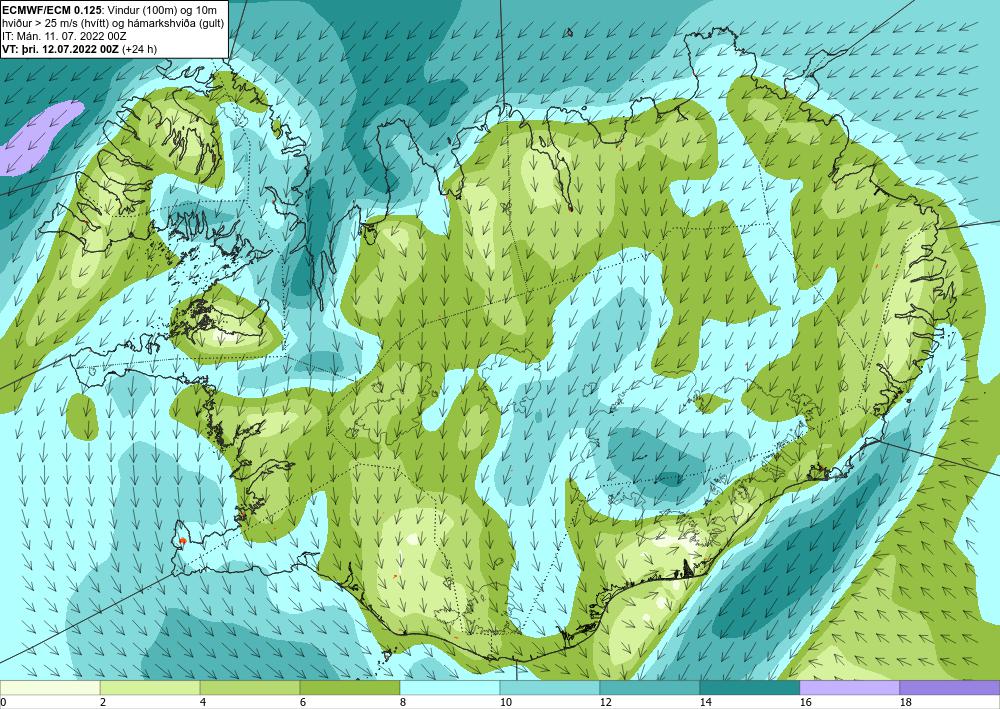Click the medium teal 12–14 legend swatch
The image size is (1000, 709).
[x=649, y=688]
